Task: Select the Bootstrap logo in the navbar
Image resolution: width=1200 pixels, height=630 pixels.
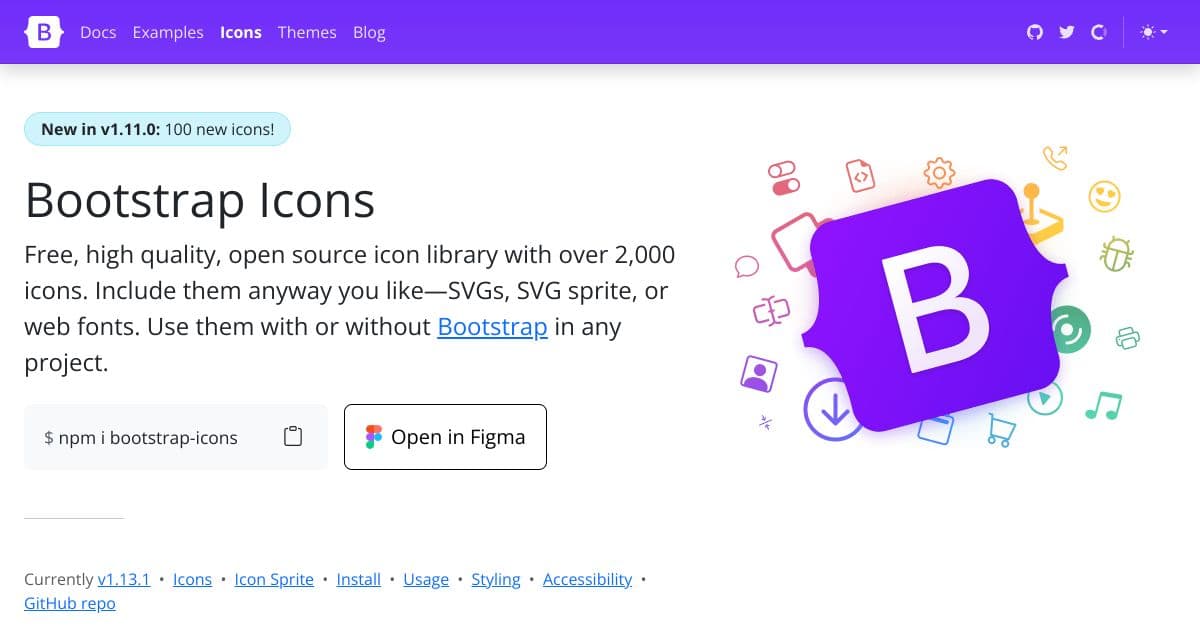Action: pos(43,32)
